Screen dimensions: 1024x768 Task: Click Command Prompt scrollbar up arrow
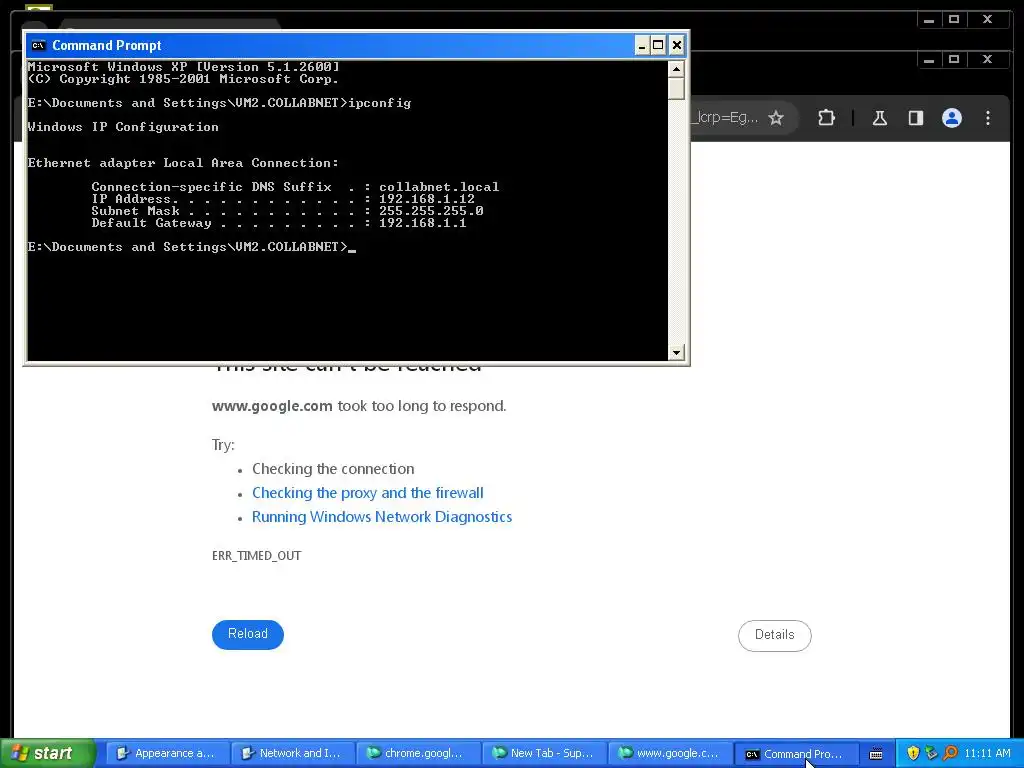pyautogui.click(x=676, y=69)
